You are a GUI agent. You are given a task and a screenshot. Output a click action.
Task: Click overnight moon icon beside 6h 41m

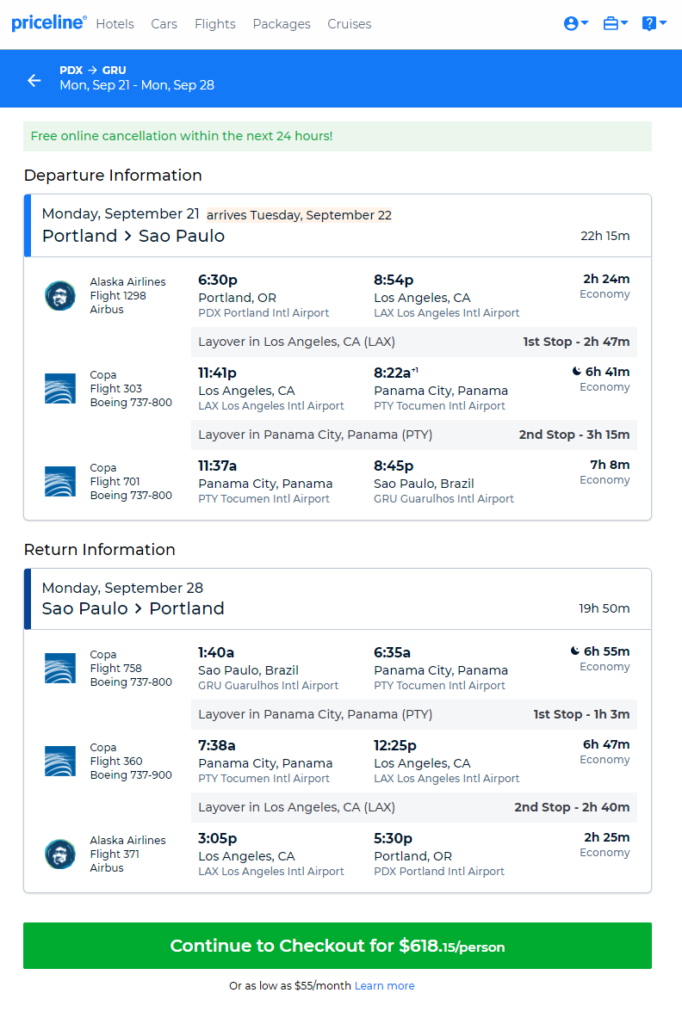coord(576,372)
